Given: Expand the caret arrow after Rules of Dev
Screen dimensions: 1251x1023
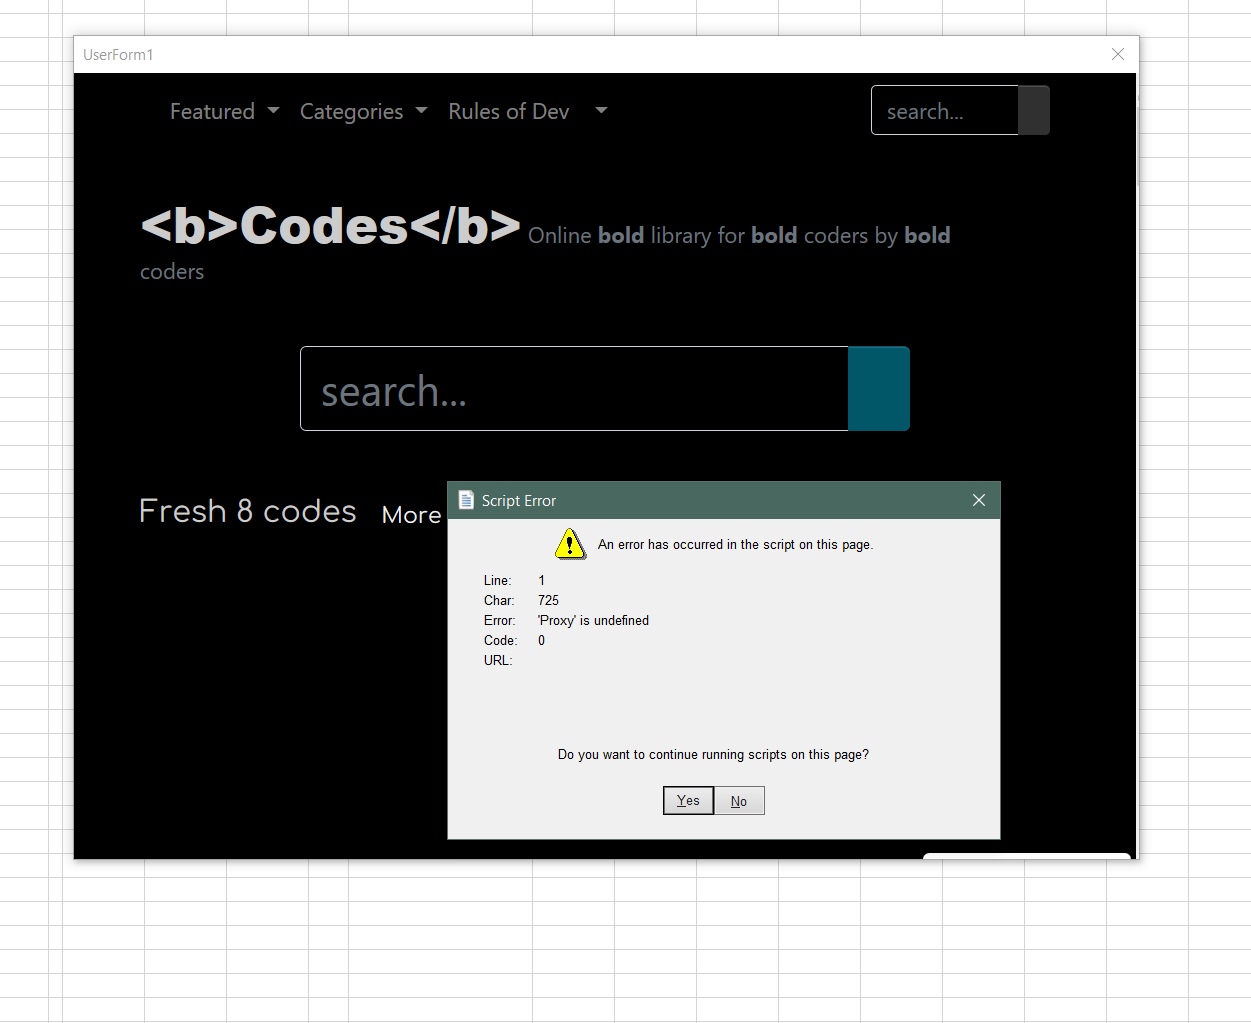Looking at the screenshot, I should click(601, 110).
